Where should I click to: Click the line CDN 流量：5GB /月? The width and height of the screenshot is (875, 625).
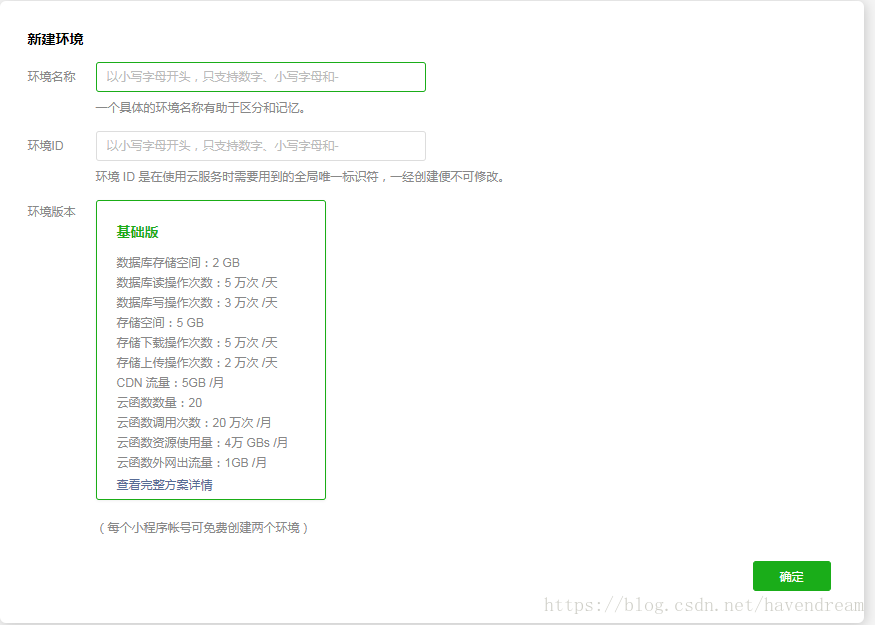tap(170, 383)
